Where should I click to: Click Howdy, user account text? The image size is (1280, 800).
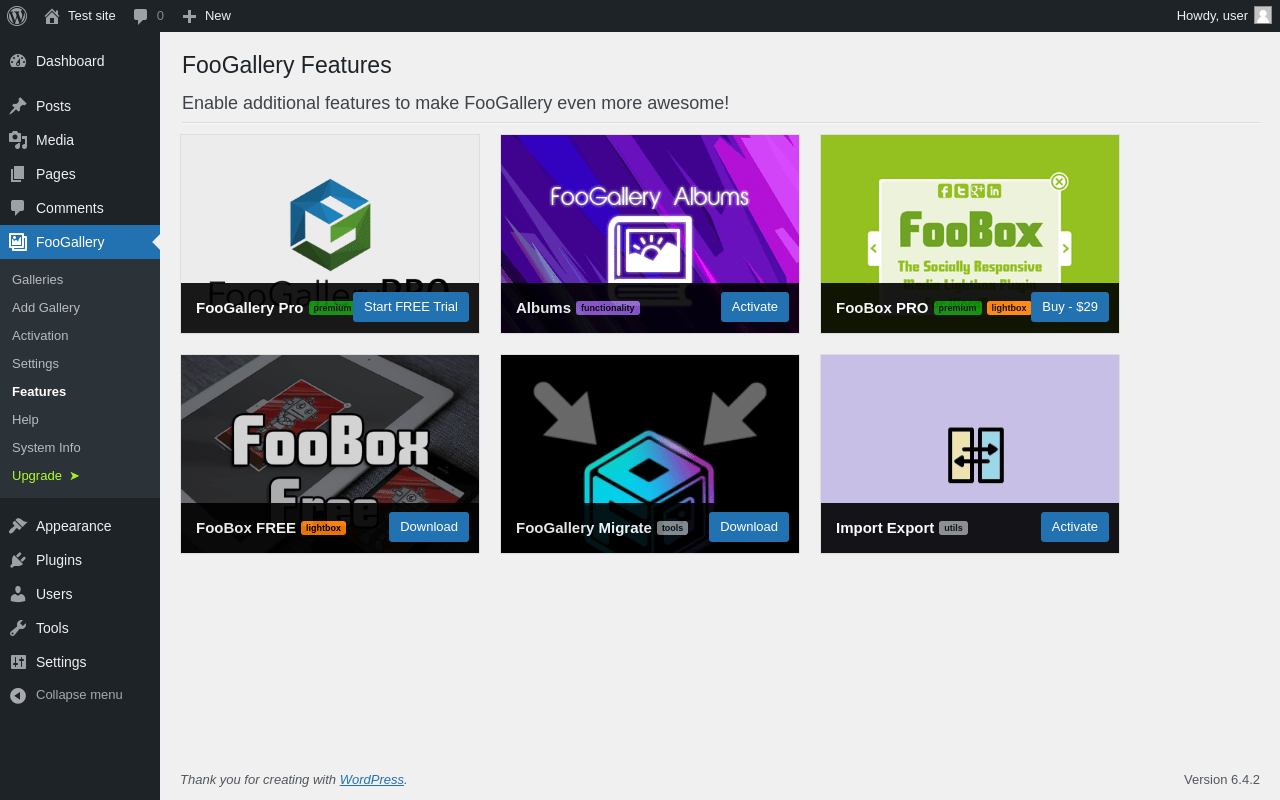tap(1212, 15)
